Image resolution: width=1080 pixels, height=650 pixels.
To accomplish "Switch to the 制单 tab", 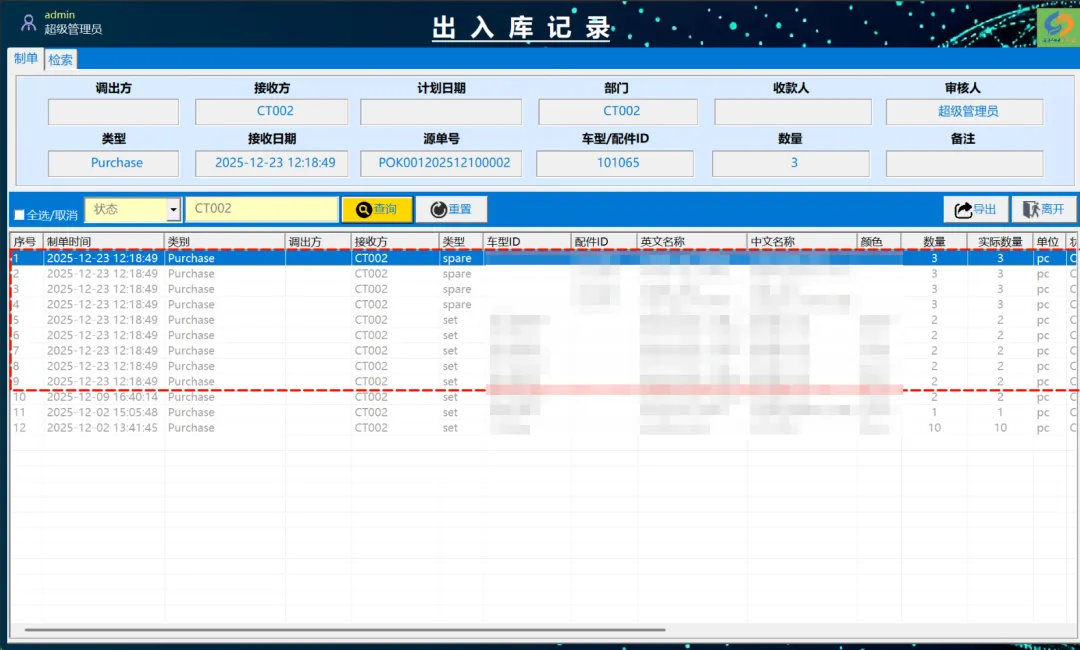I will 25,59.
